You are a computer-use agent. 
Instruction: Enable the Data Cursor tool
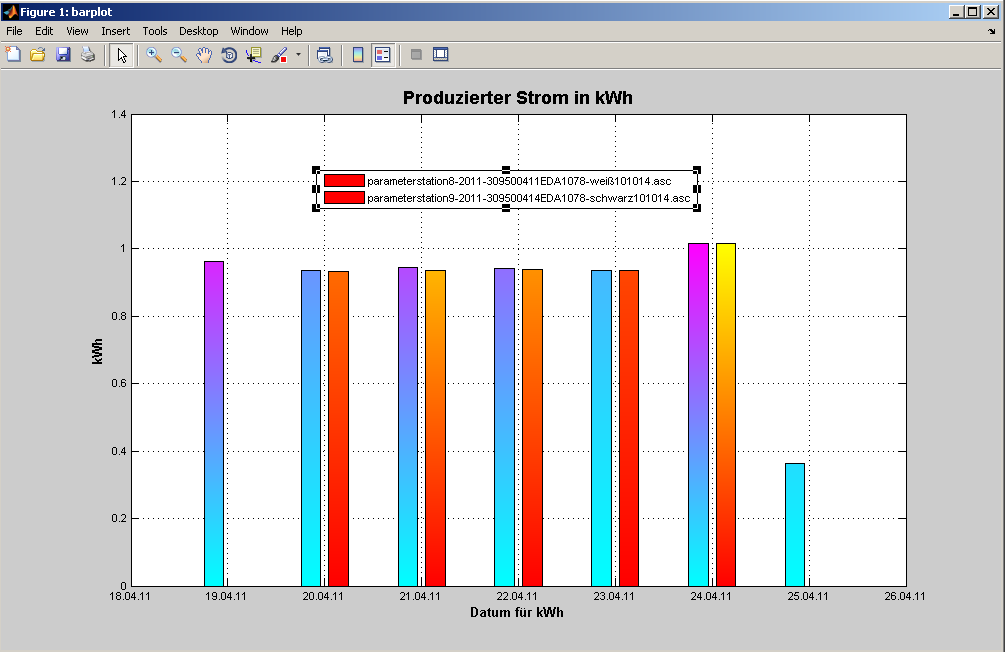[254, 55]
